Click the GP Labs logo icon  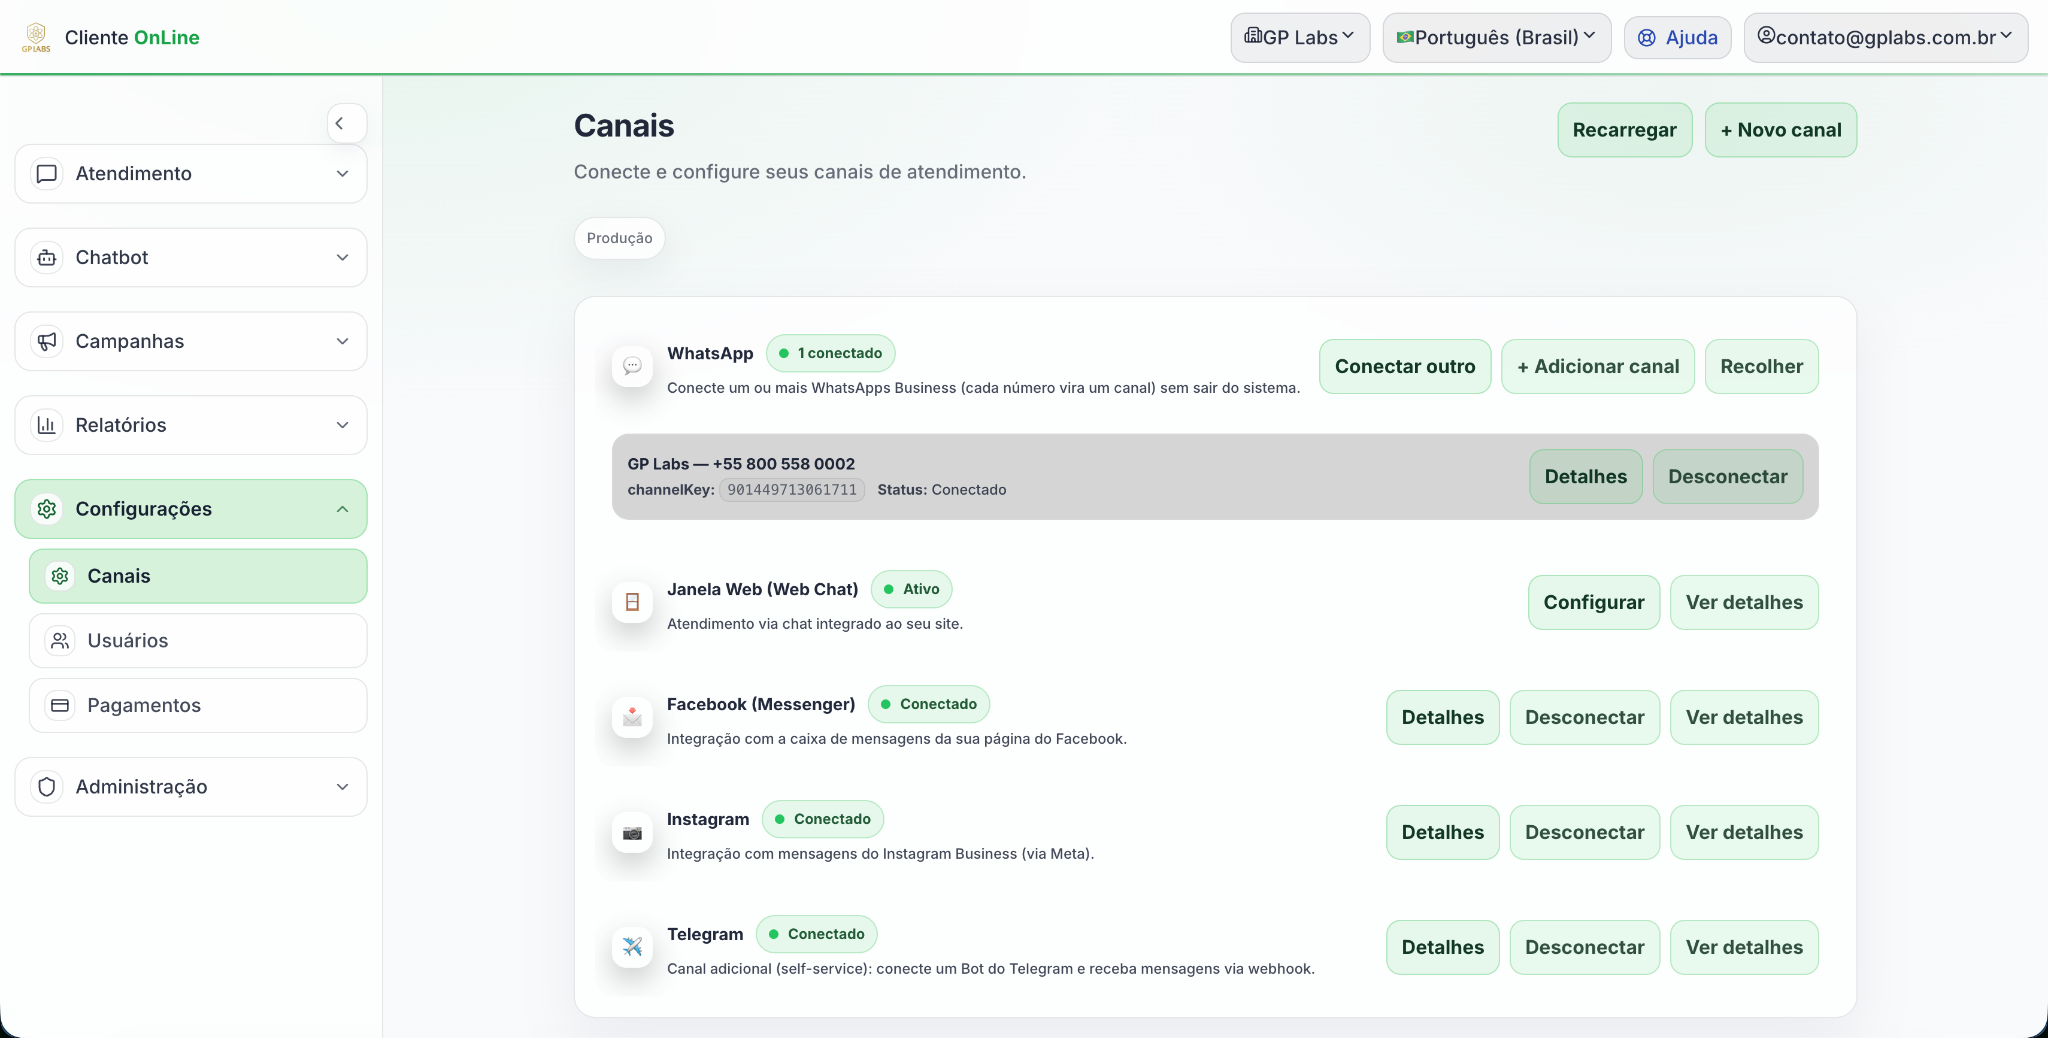[36, 37]
